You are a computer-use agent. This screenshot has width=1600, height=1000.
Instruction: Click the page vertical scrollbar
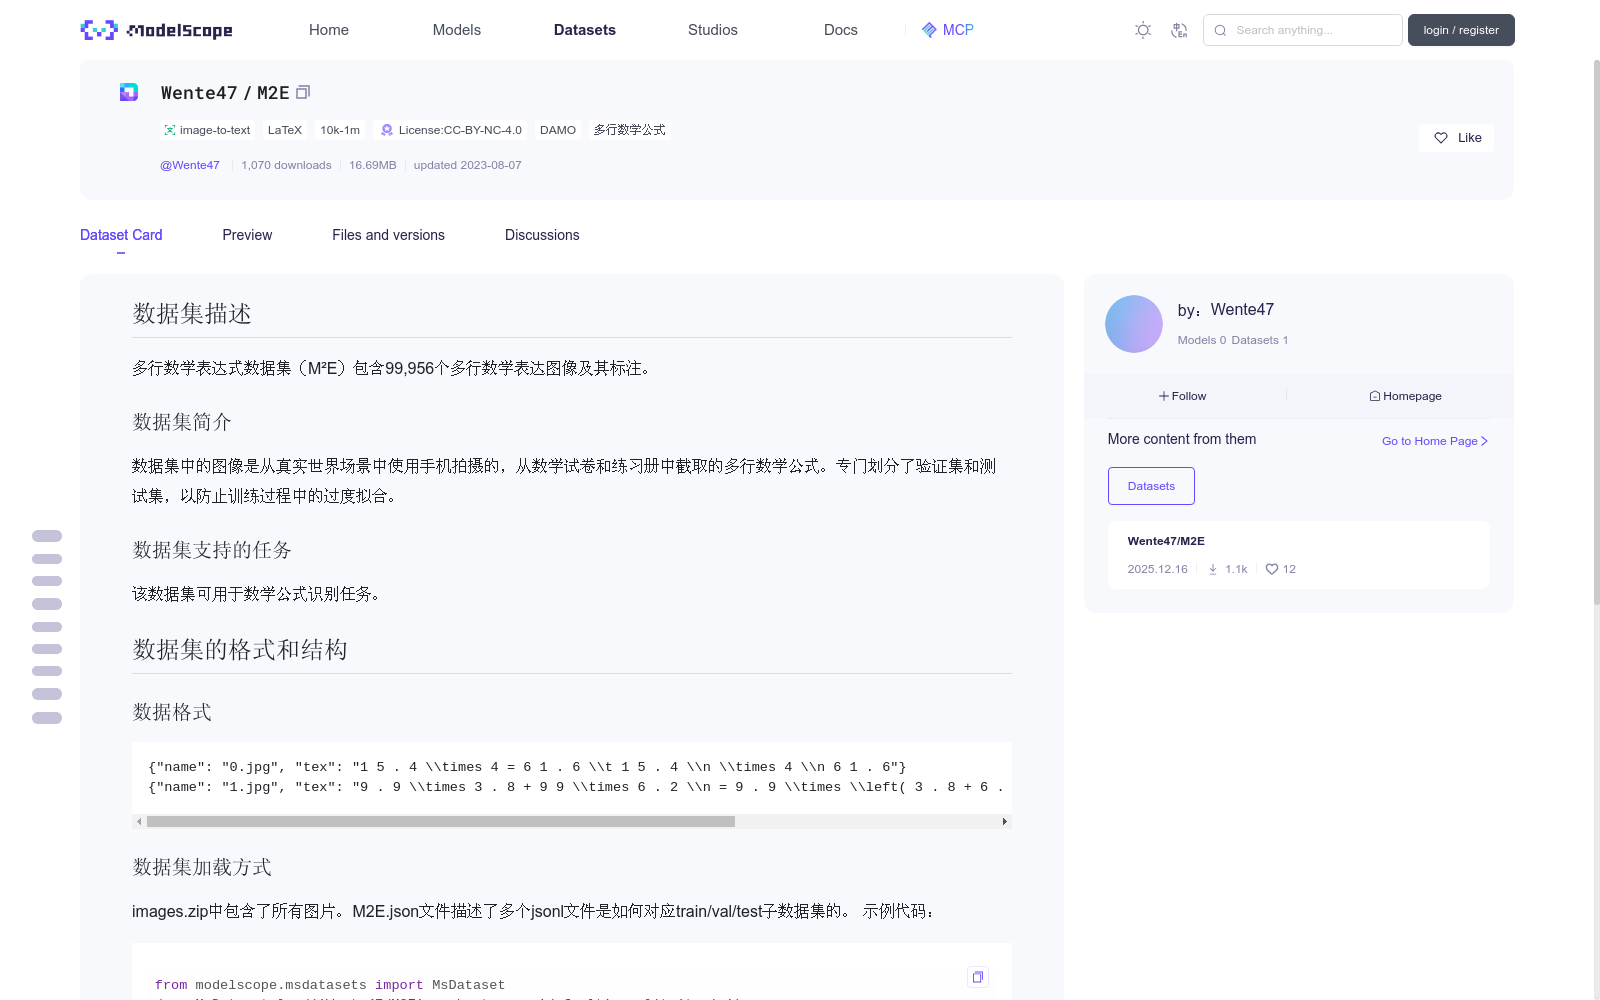(1596, 332)
